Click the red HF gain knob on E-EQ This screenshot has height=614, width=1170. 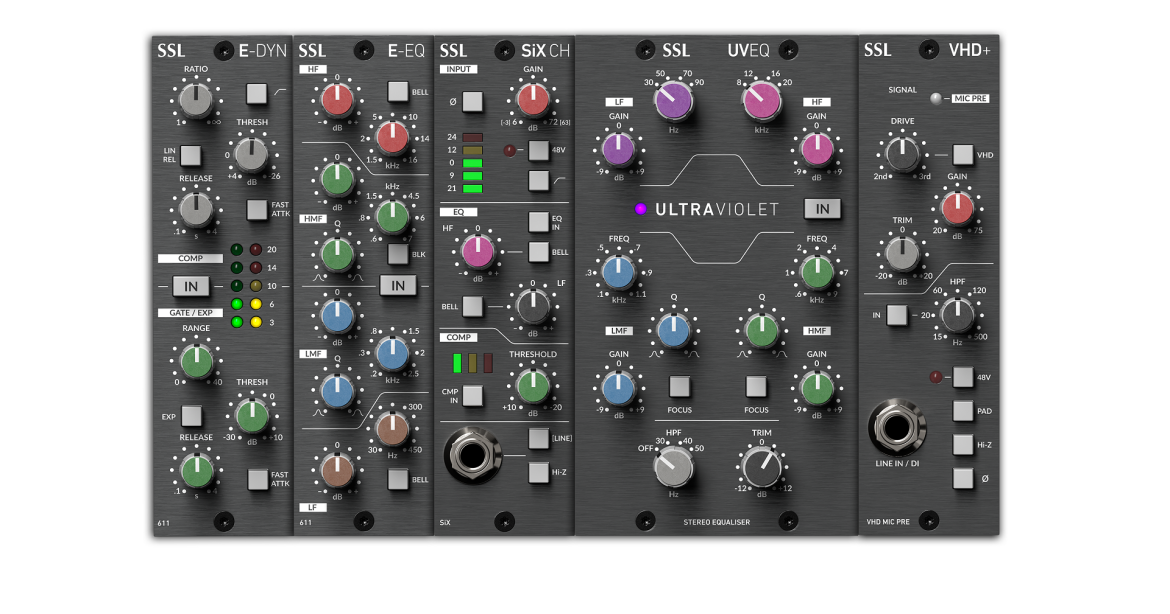click(x=337, y=99)
